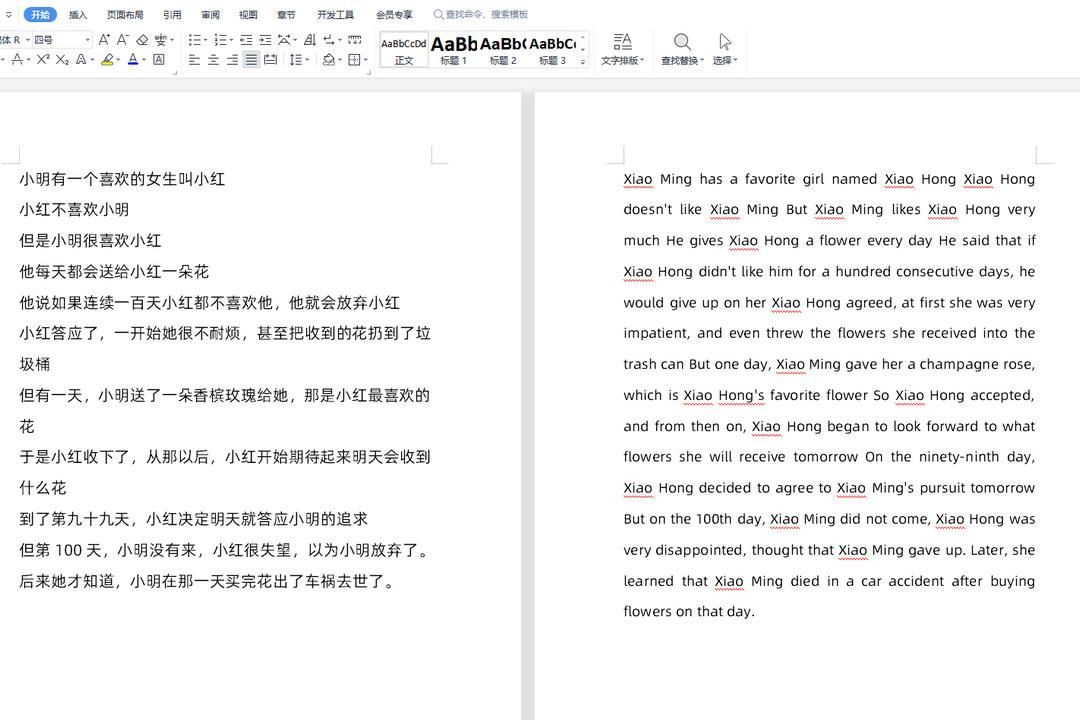Click on '小红不喜欢小明' line

click(x=74, y=209)
